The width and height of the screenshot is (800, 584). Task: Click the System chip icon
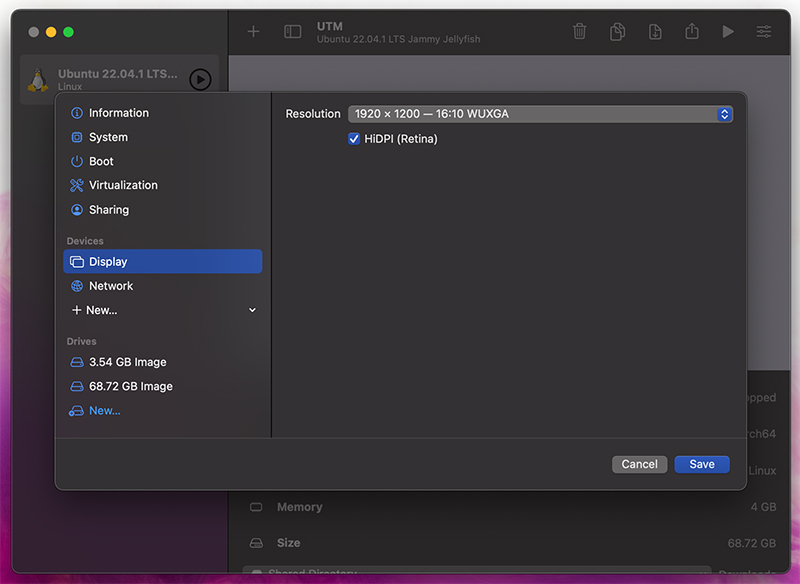[x=77, y=137]
